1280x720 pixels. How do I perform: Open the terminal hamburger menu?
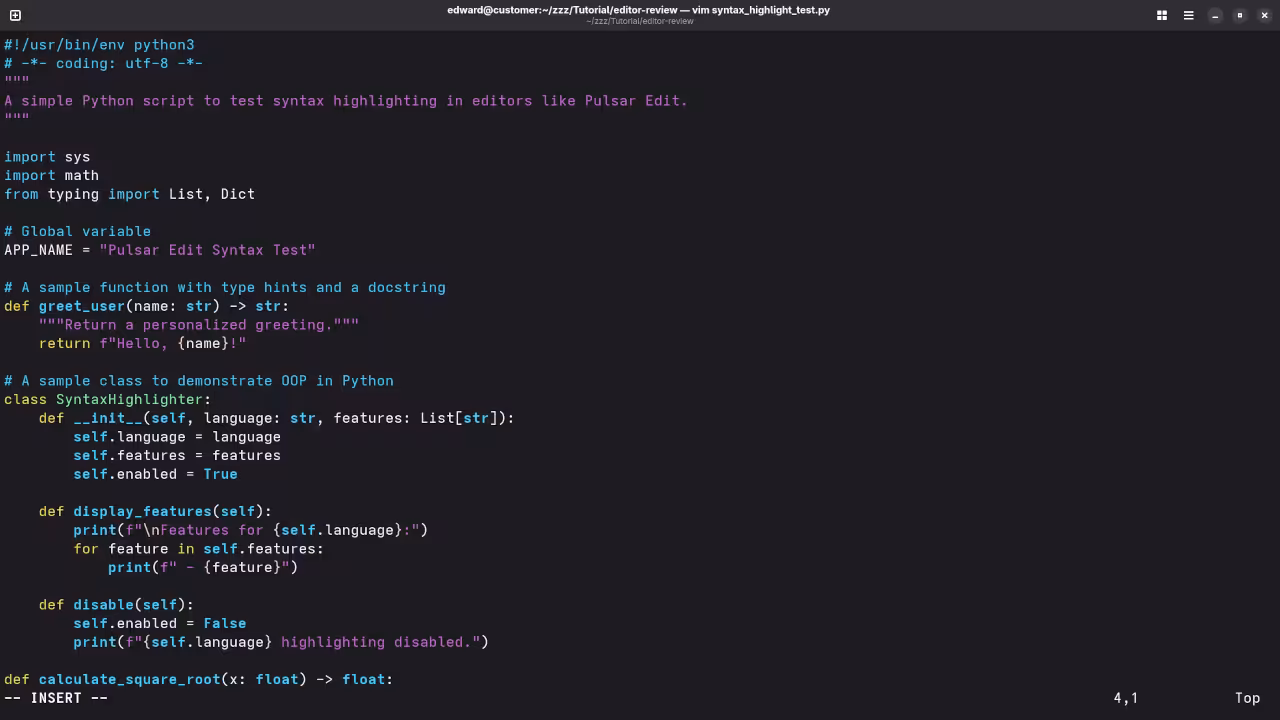pos(1188,15)
